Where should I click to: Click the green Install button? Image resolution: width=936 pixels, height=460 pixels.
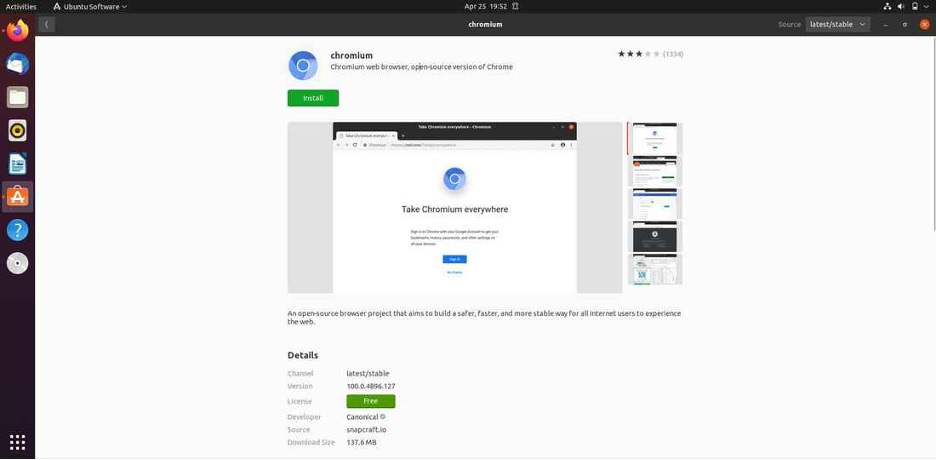313,98
